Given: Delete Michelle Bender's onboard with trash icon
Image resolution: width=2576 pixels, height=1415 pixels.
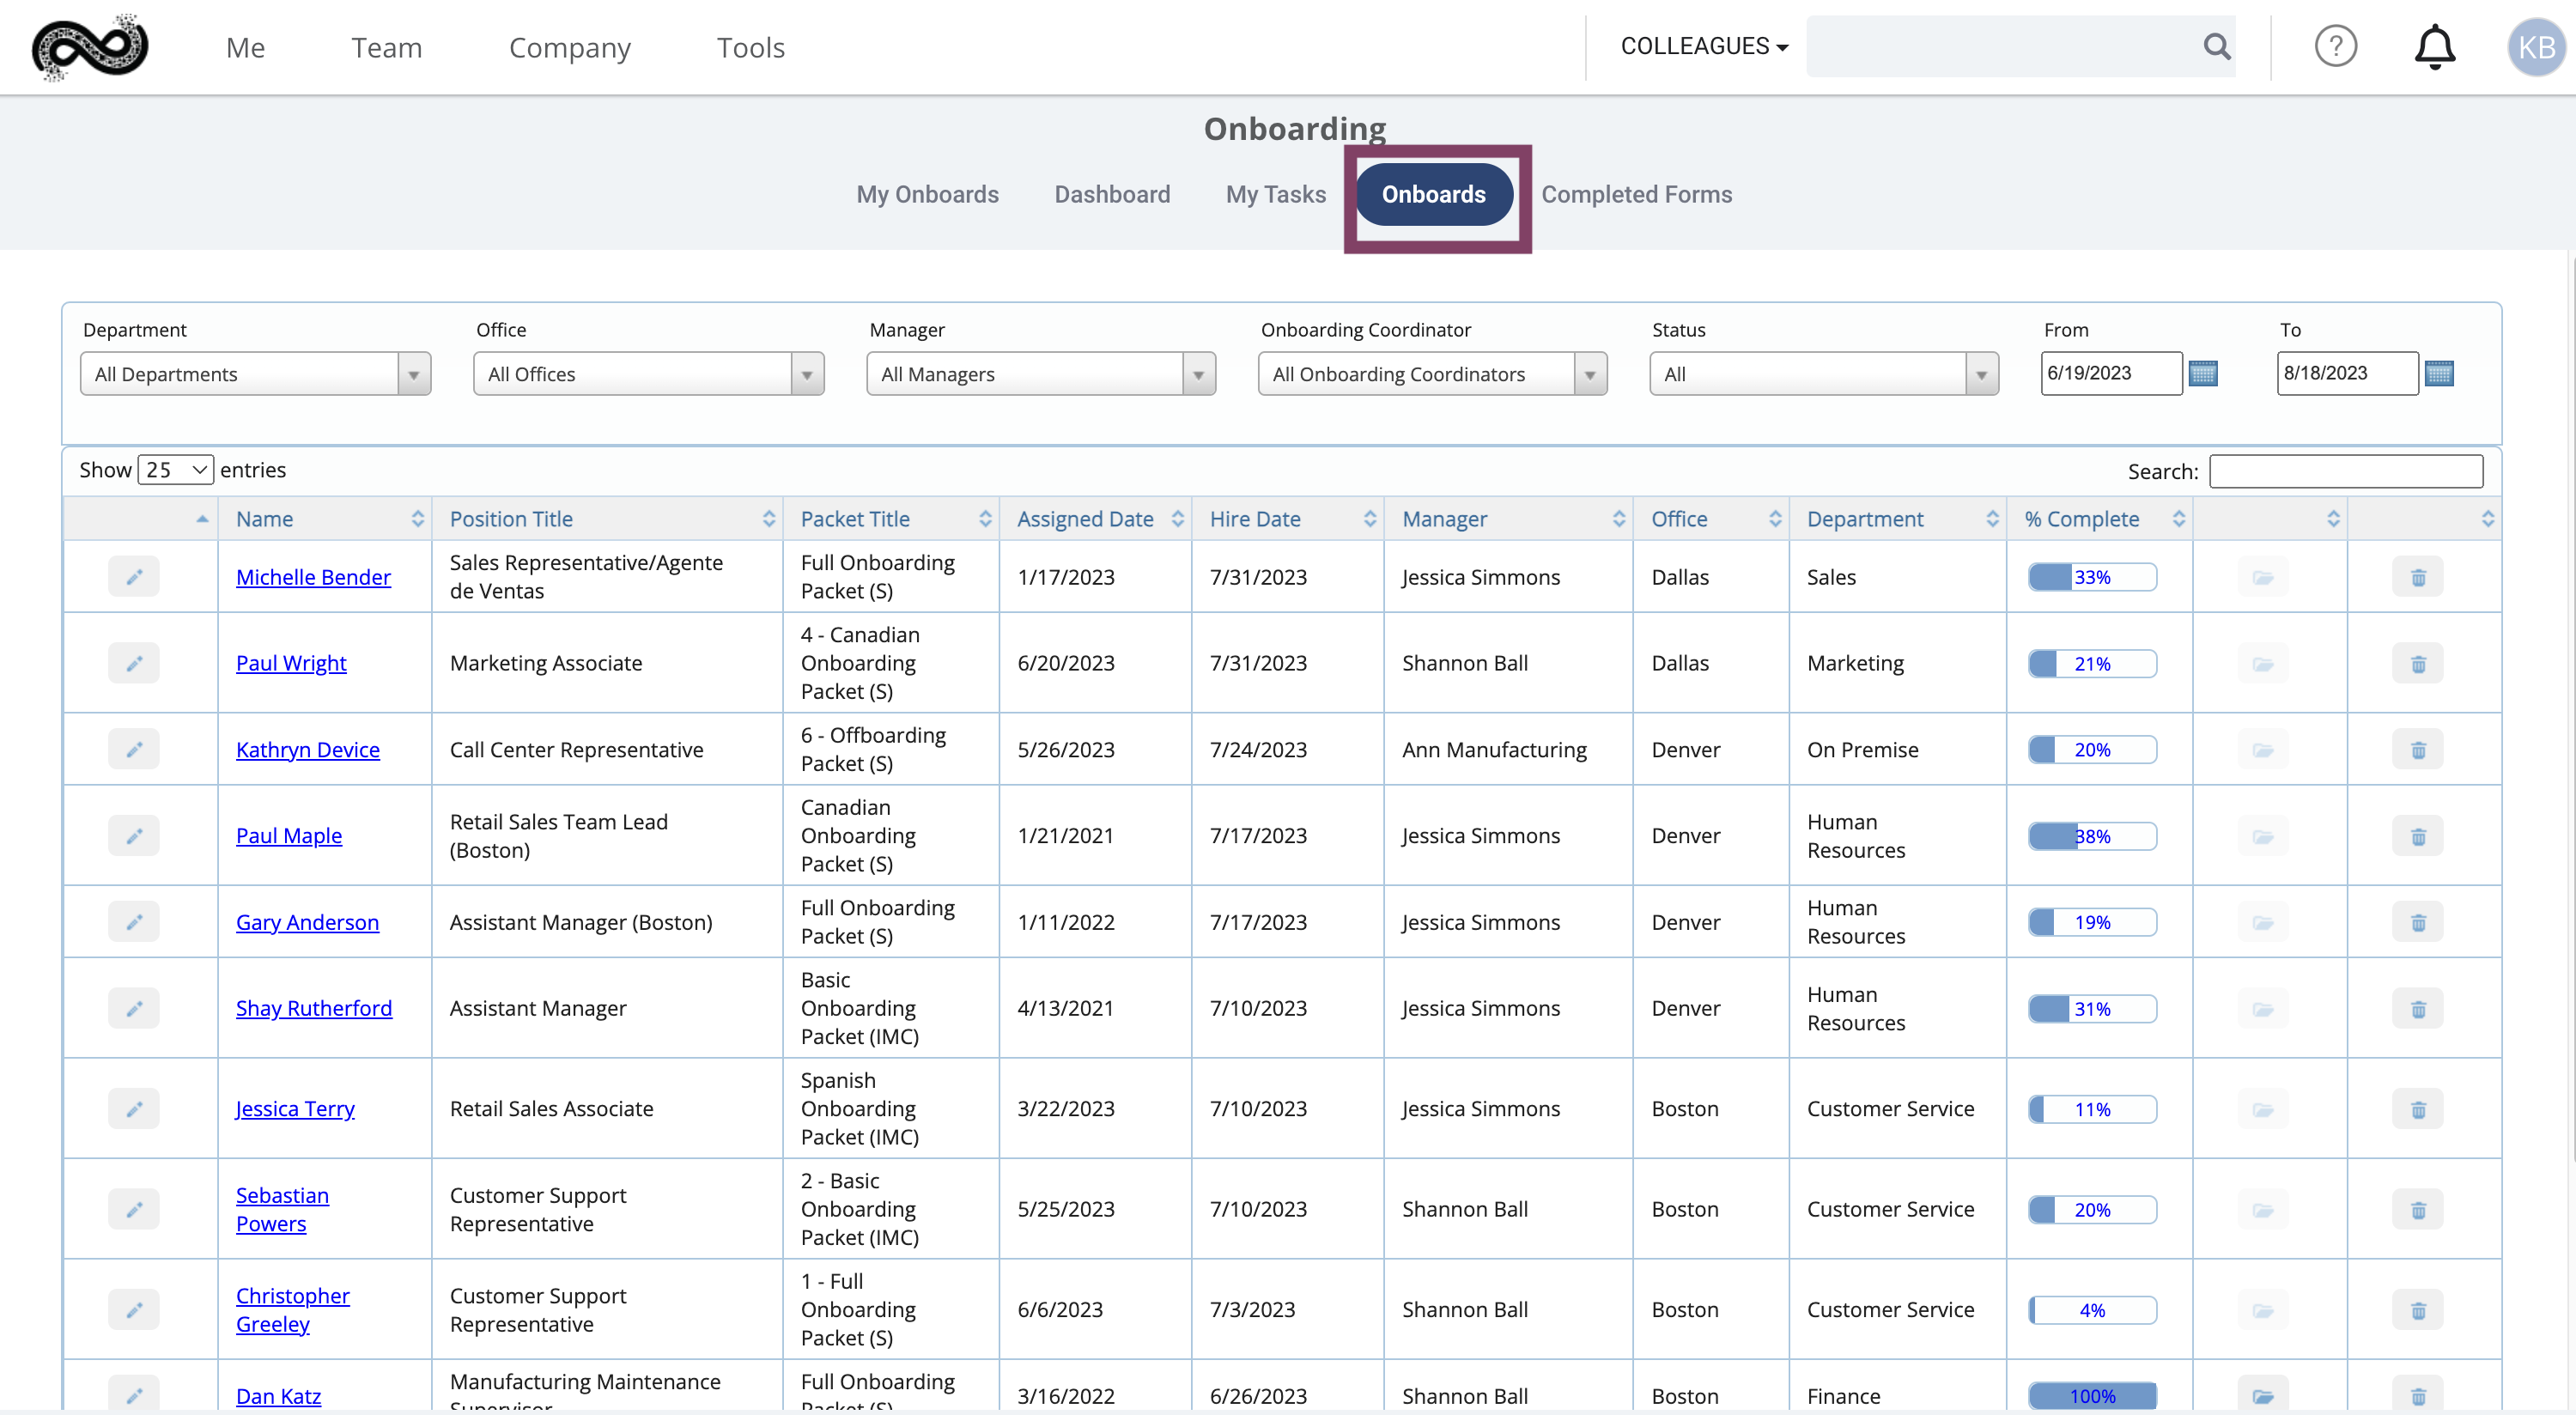Looking at the screenshot, I should (2418, 577).
